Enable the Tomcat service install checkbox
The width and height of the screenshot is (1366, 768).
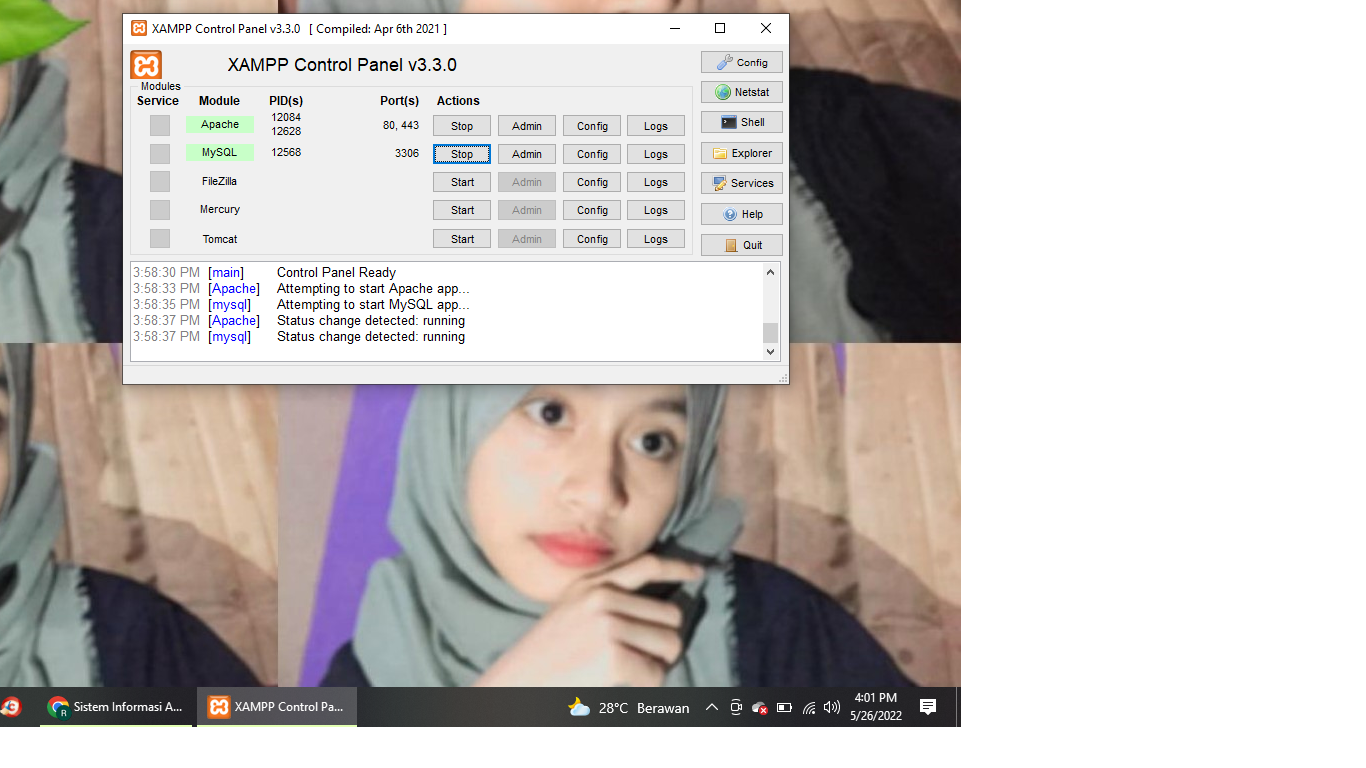pos(158,238)
